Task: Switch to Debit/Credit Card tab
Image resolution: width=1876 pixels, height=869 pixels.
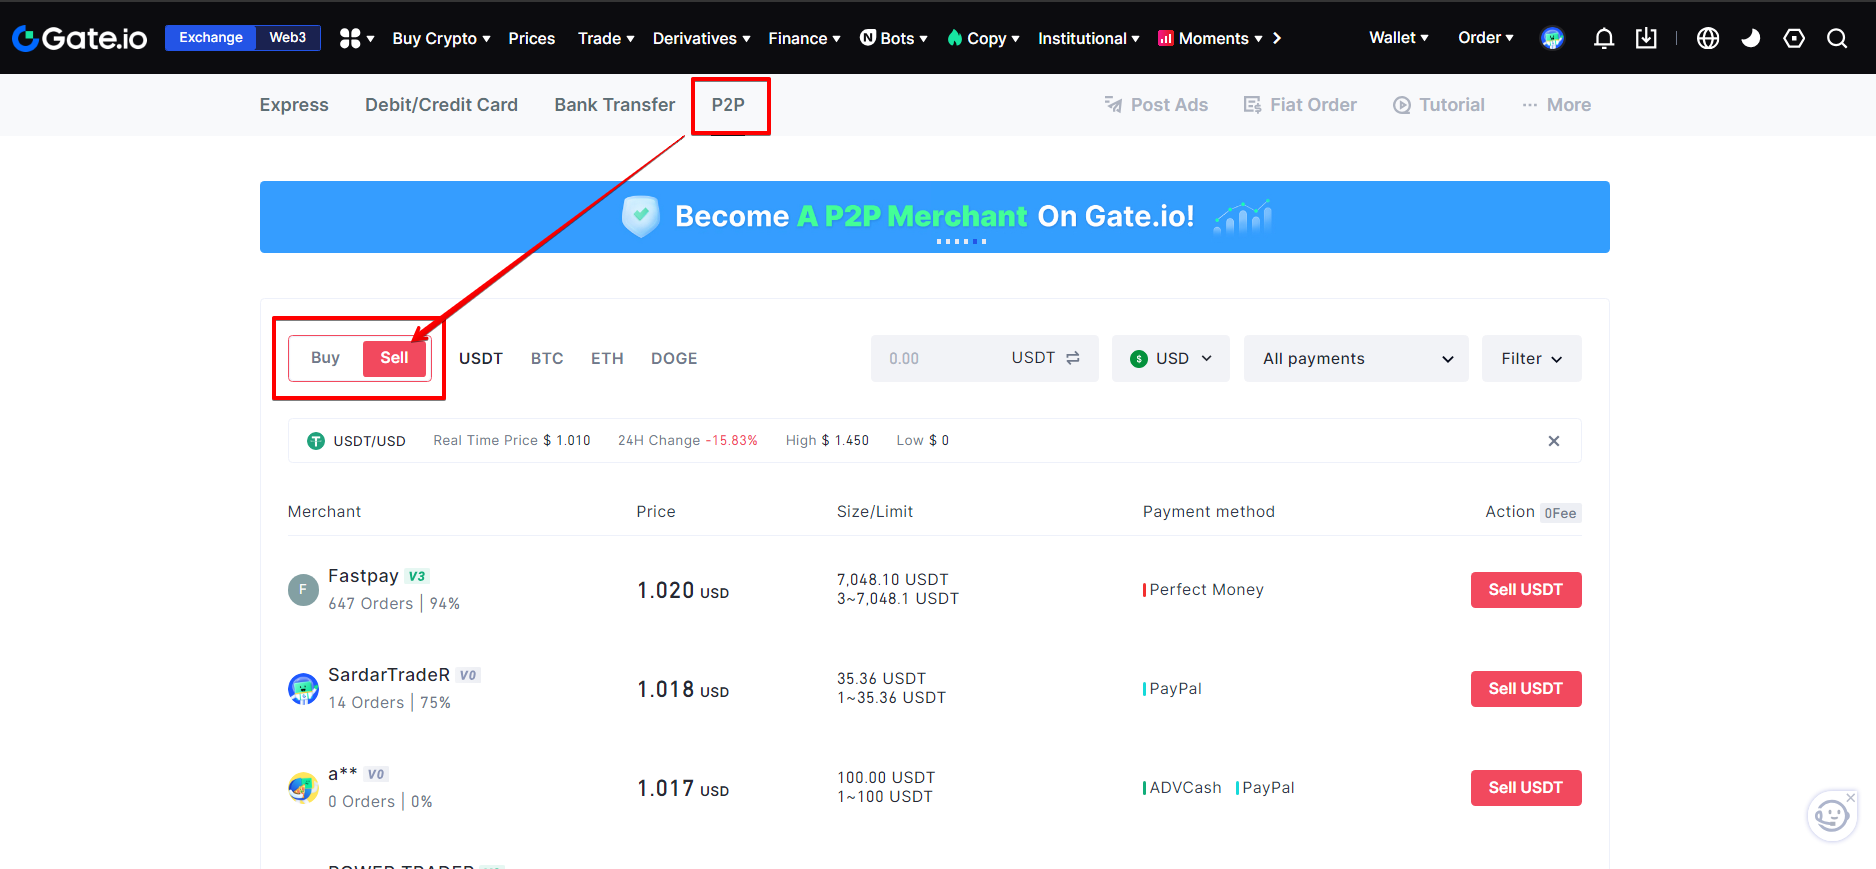Action: 441,105
